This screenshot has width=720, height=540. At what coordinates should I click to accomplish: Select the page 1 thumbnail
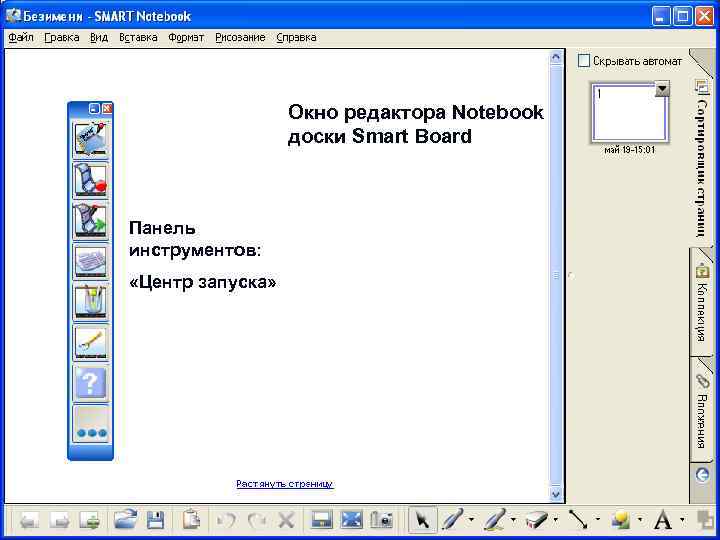(630, 113)
